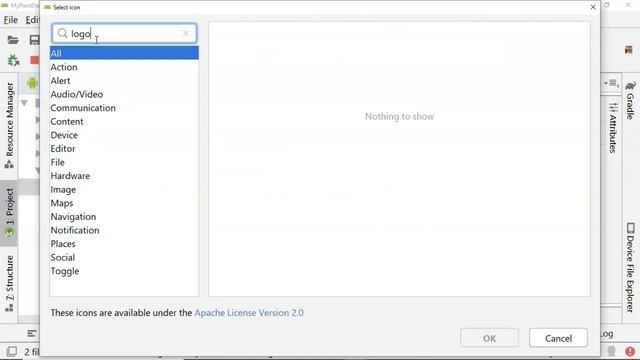Screen dimensions: 640x360
Task: Select the Image category
Action: coord(124,189)
